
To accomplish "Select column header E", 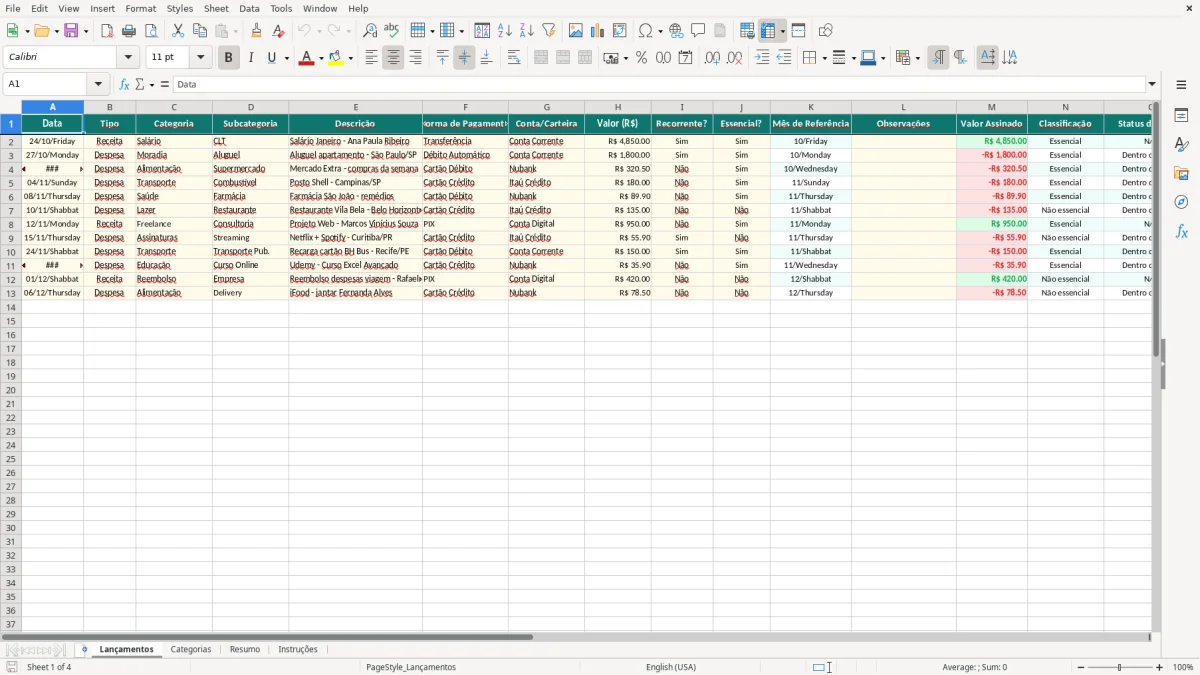I will [x=355, y=107].
